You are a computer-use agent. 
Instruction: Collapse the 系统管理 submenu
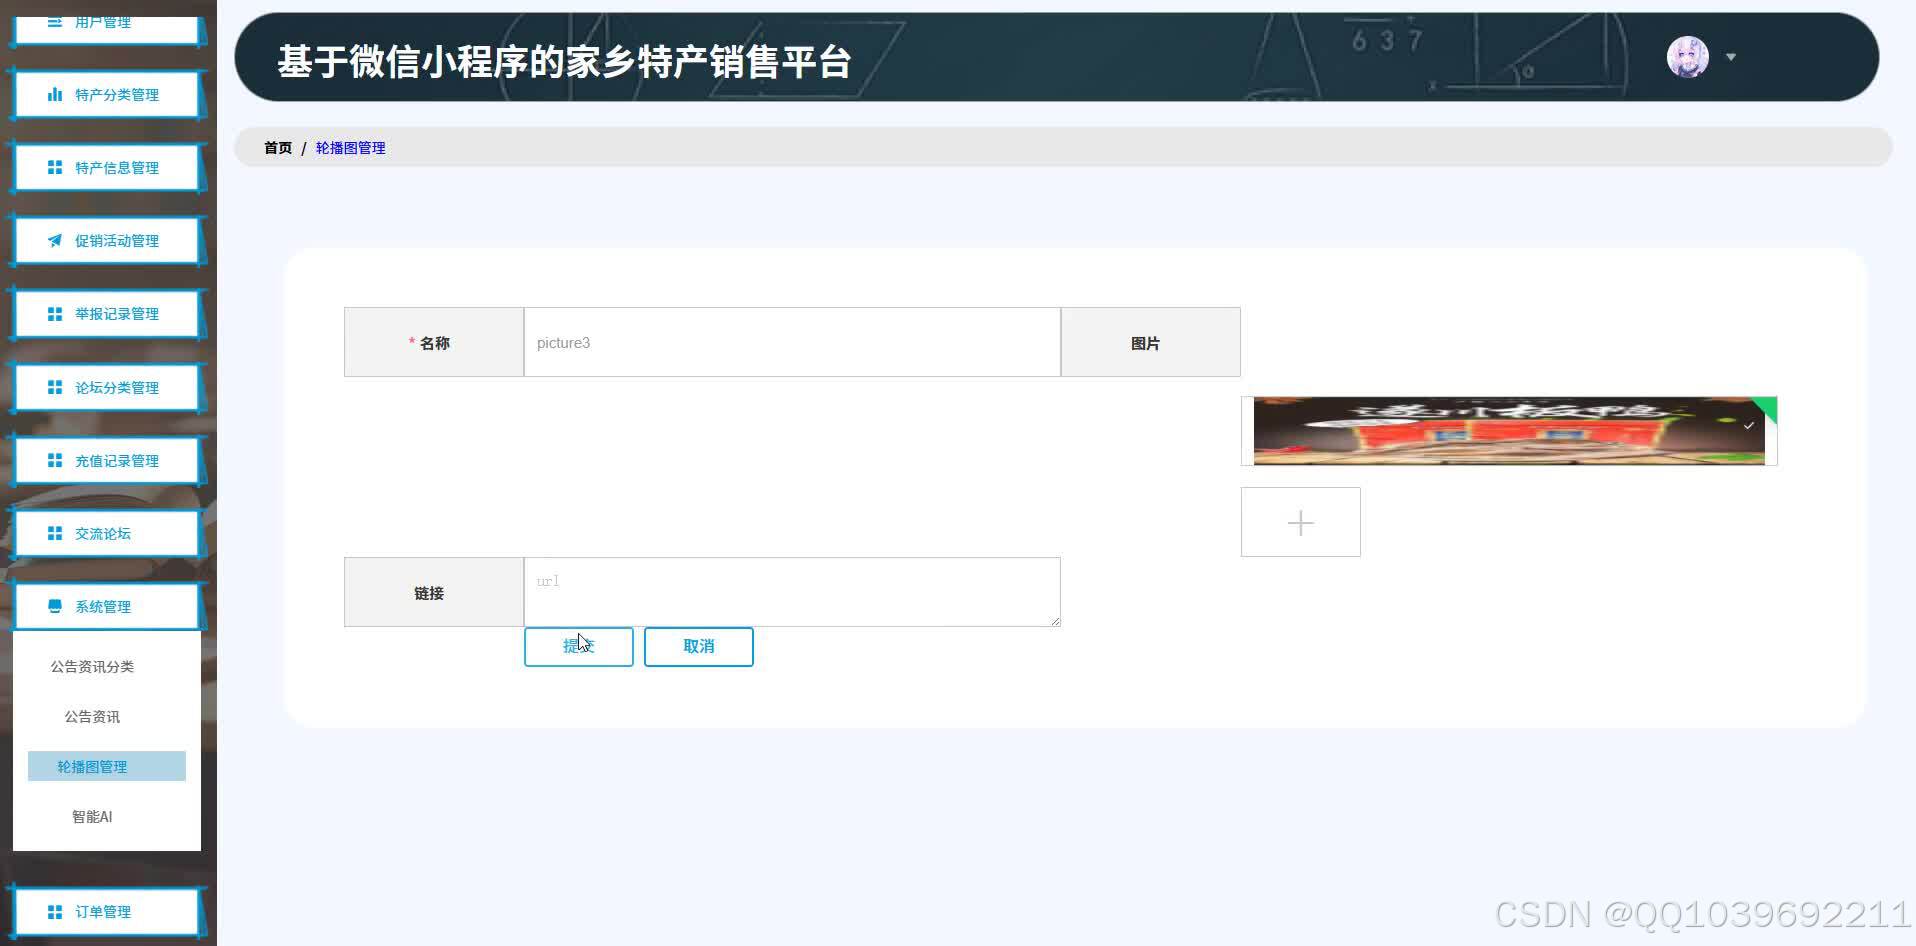pos(103,606)
